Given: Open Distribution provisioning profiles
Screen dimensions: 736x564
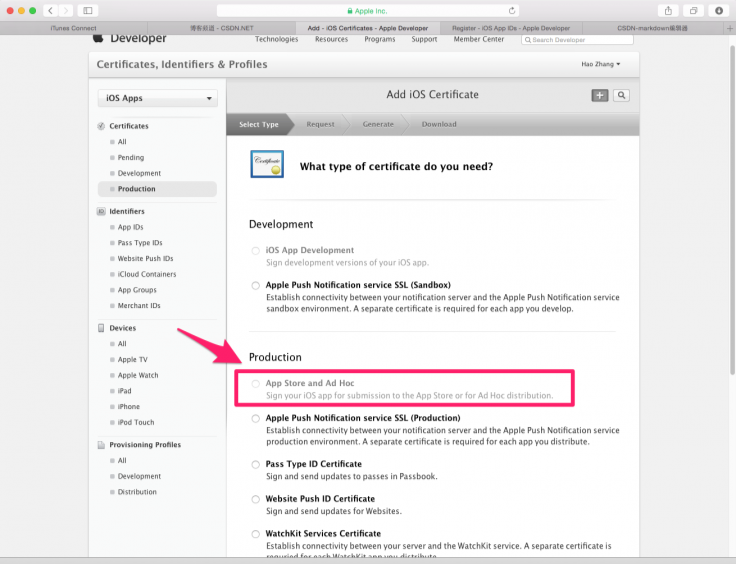Looking at the screenshot, I should click(x=137, y=492).
